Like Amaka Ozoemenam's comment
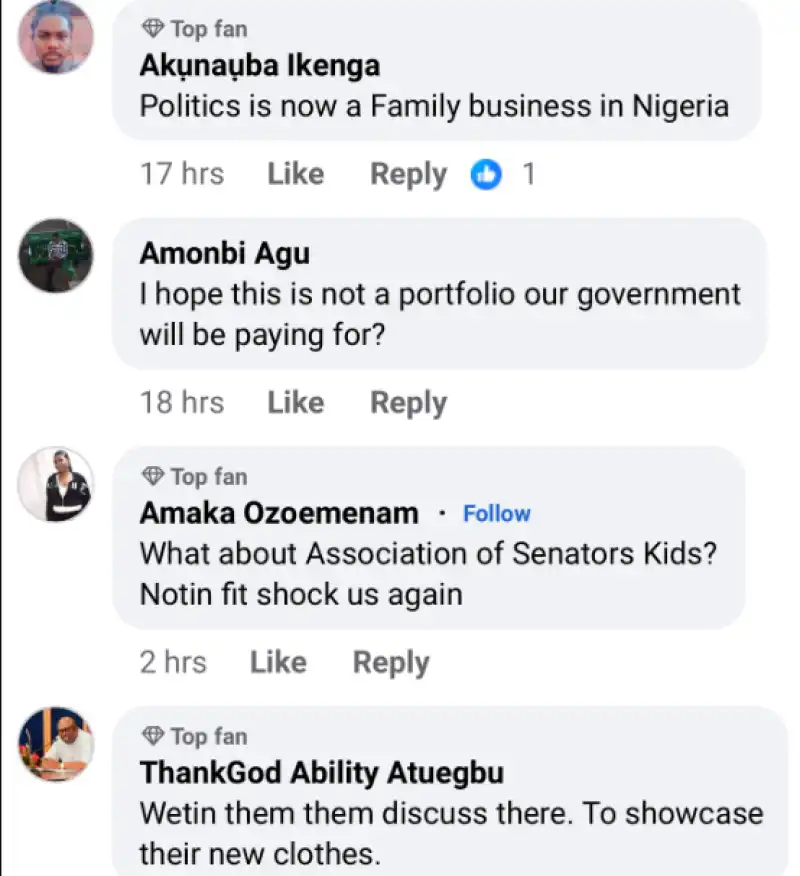800x876 pixels. tap(278, 662)
